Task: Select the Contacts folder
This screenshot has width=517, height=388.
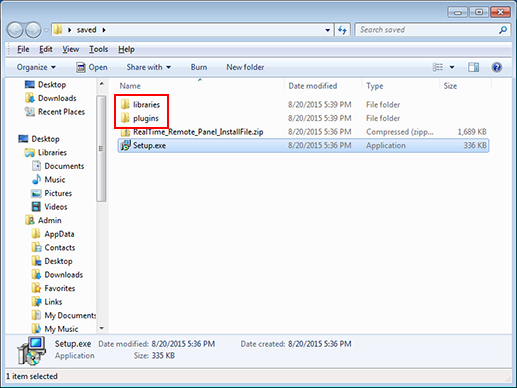Action: tap(53, 248)
